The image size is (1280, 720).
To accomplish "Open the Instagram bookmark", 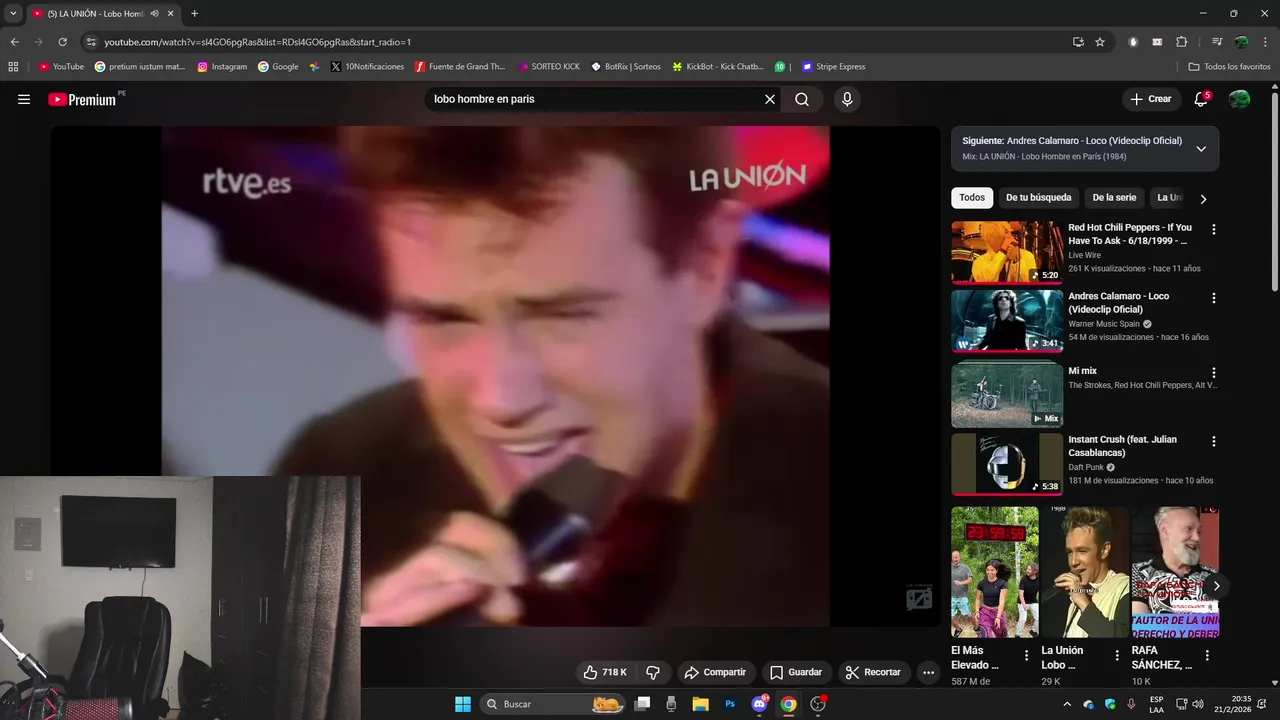I will coord(222,67).
